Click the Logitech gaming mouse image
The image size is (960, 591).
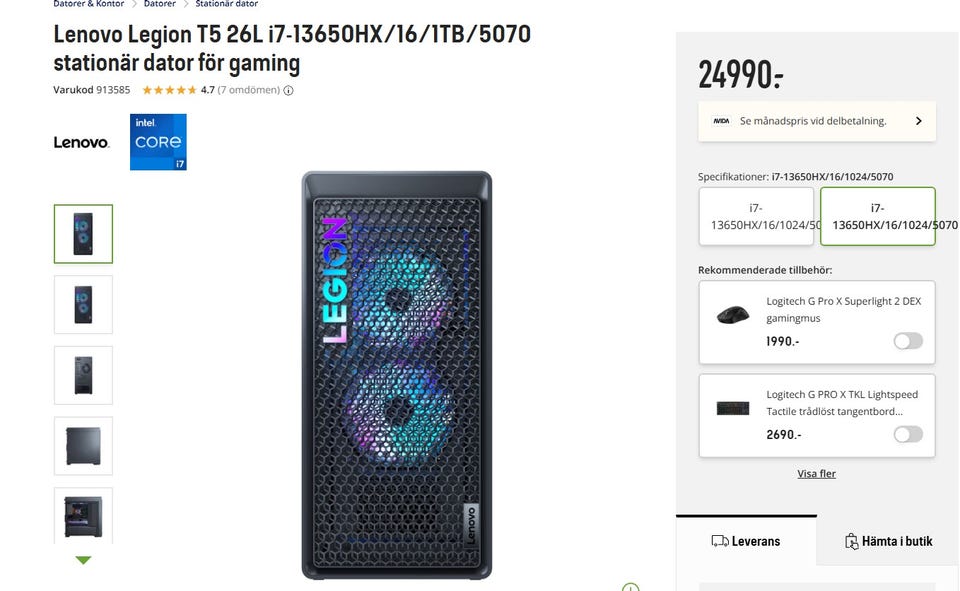coord(733,315)
